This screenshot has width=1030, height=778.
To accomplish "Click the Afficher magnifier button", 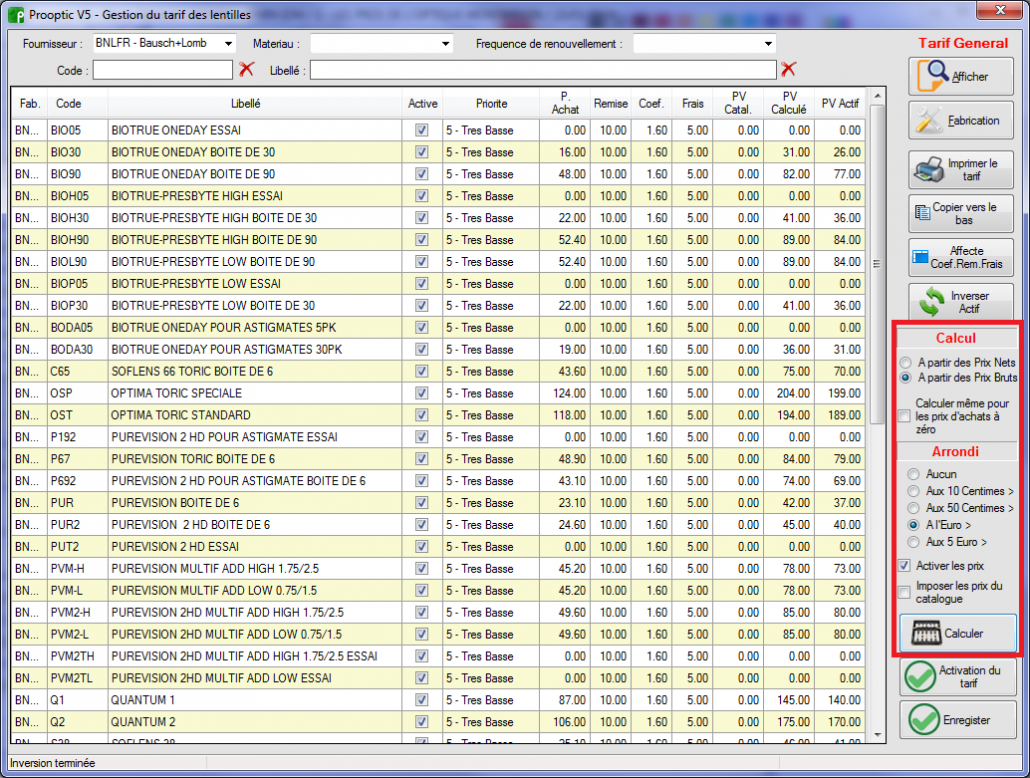I will [961, 76].
